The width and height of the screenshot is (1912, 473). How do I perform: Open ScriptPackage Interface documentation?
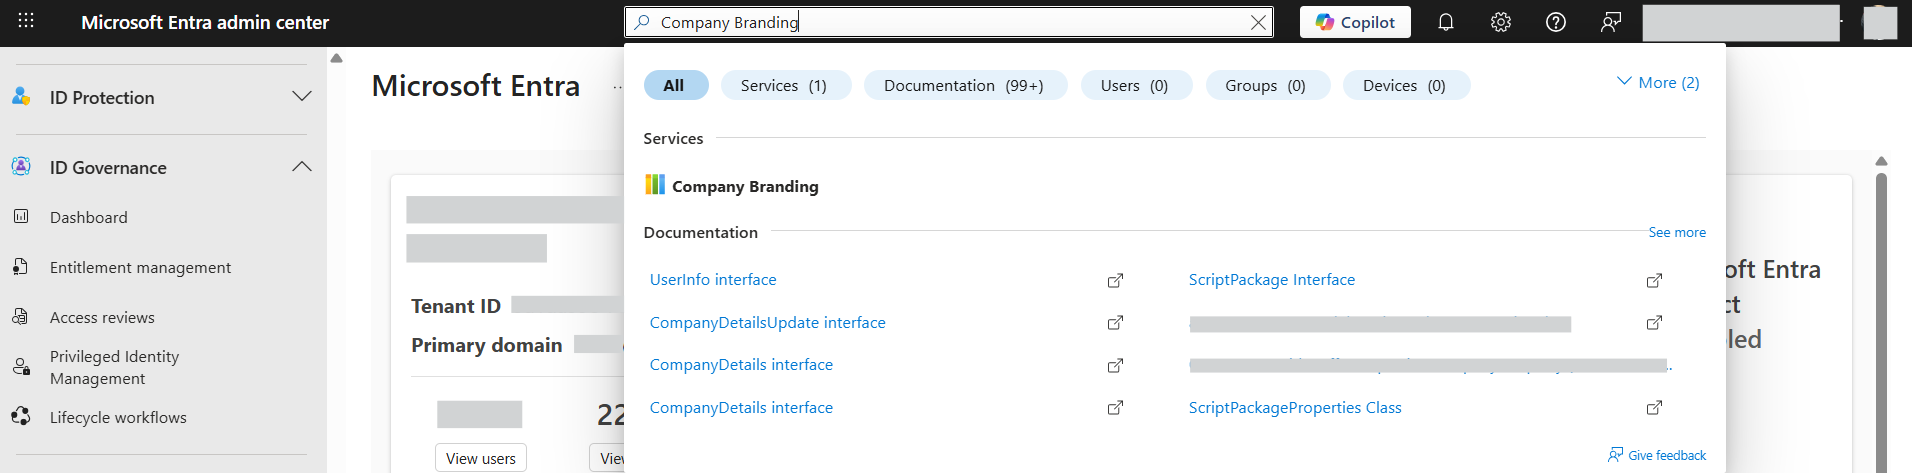pos(1272,280)
